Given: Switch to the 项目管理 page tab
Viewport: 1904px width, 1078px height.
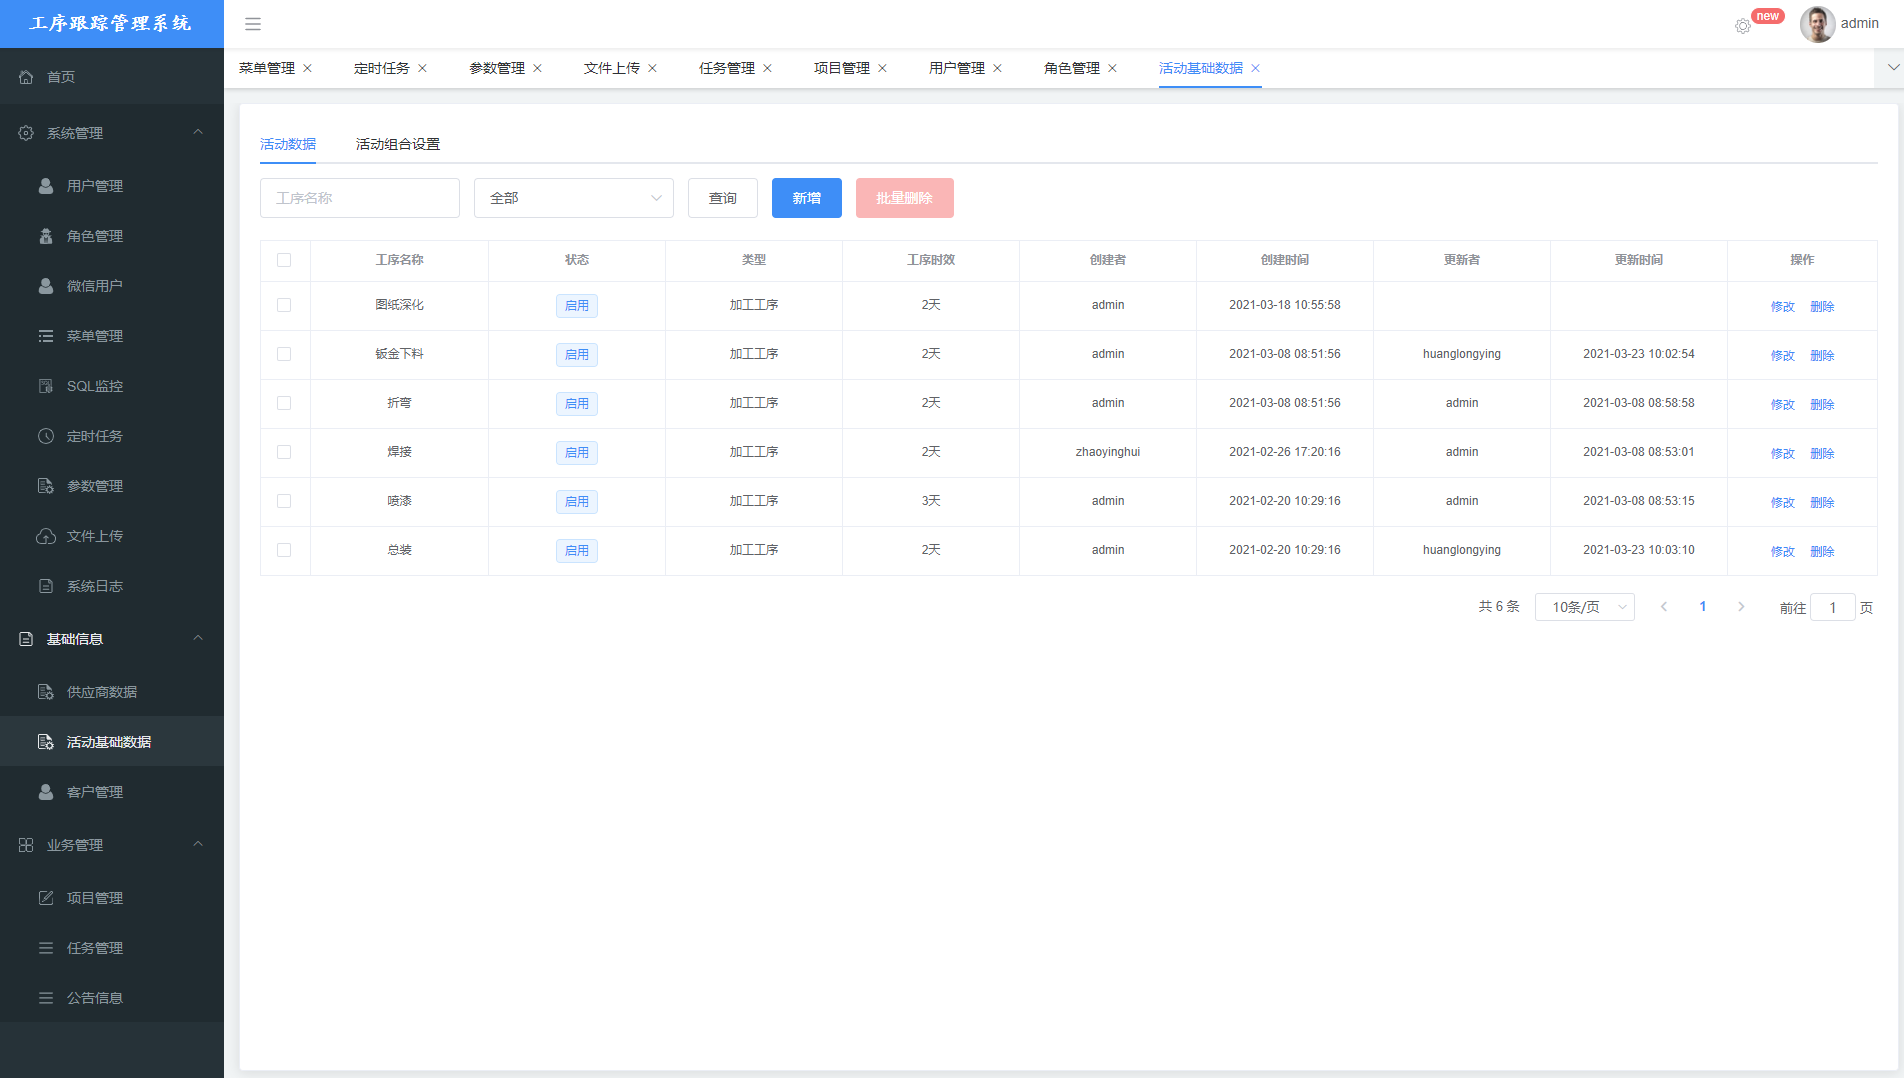Looking at the screenshot, I should tap(842, 68).
